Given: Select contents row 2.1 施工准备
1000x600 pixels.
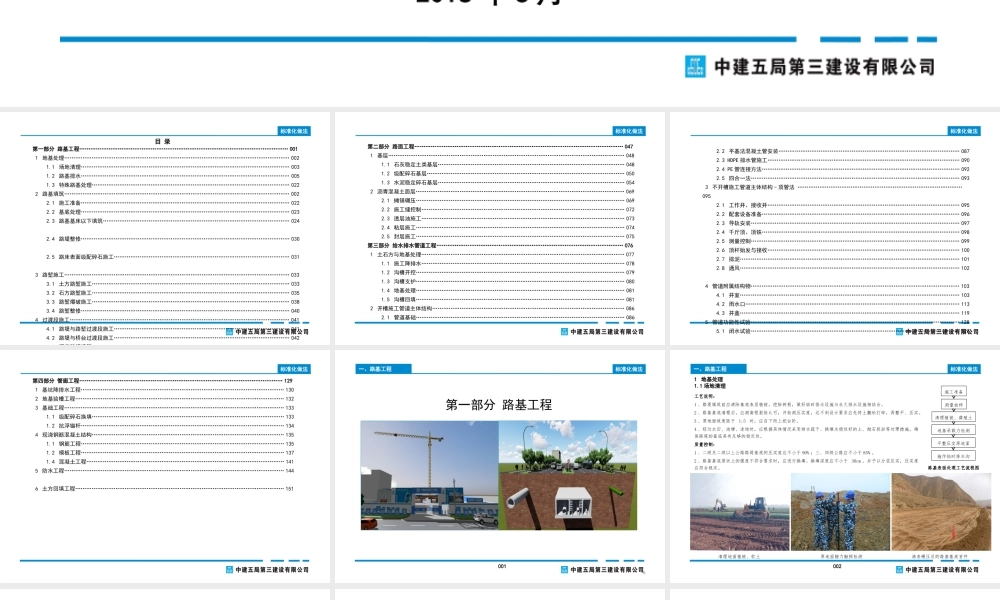Looking at the screenshot, I should 172,203.
